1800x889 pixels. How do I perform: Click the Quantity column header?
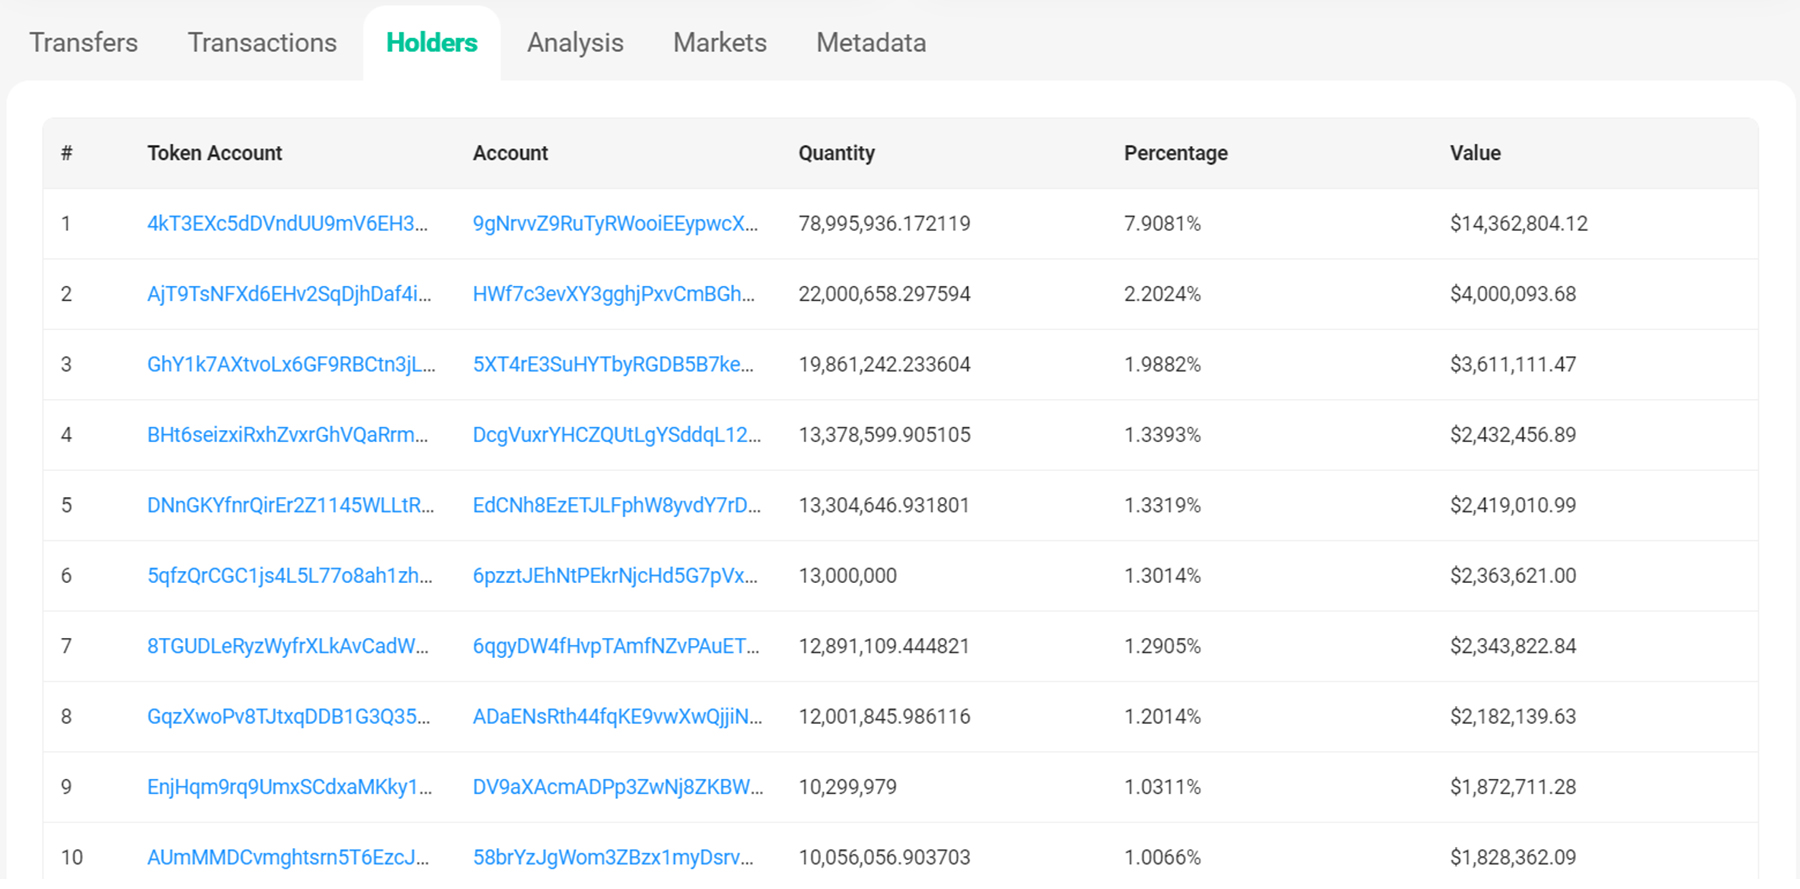pyautogui.click(x=836, y=153)
